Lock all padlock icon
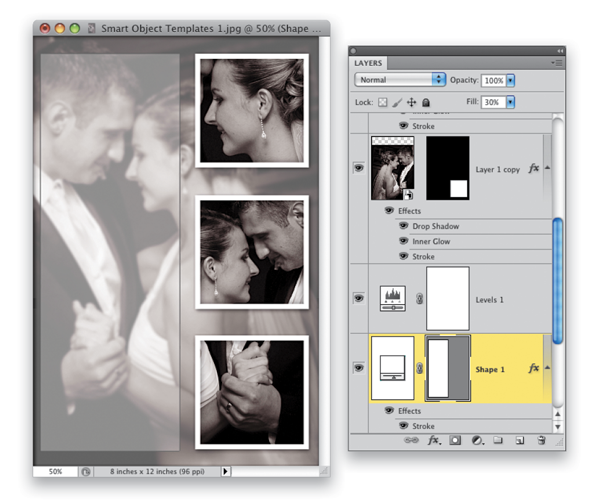The image size is (600, 500). (x=426, y=102)
